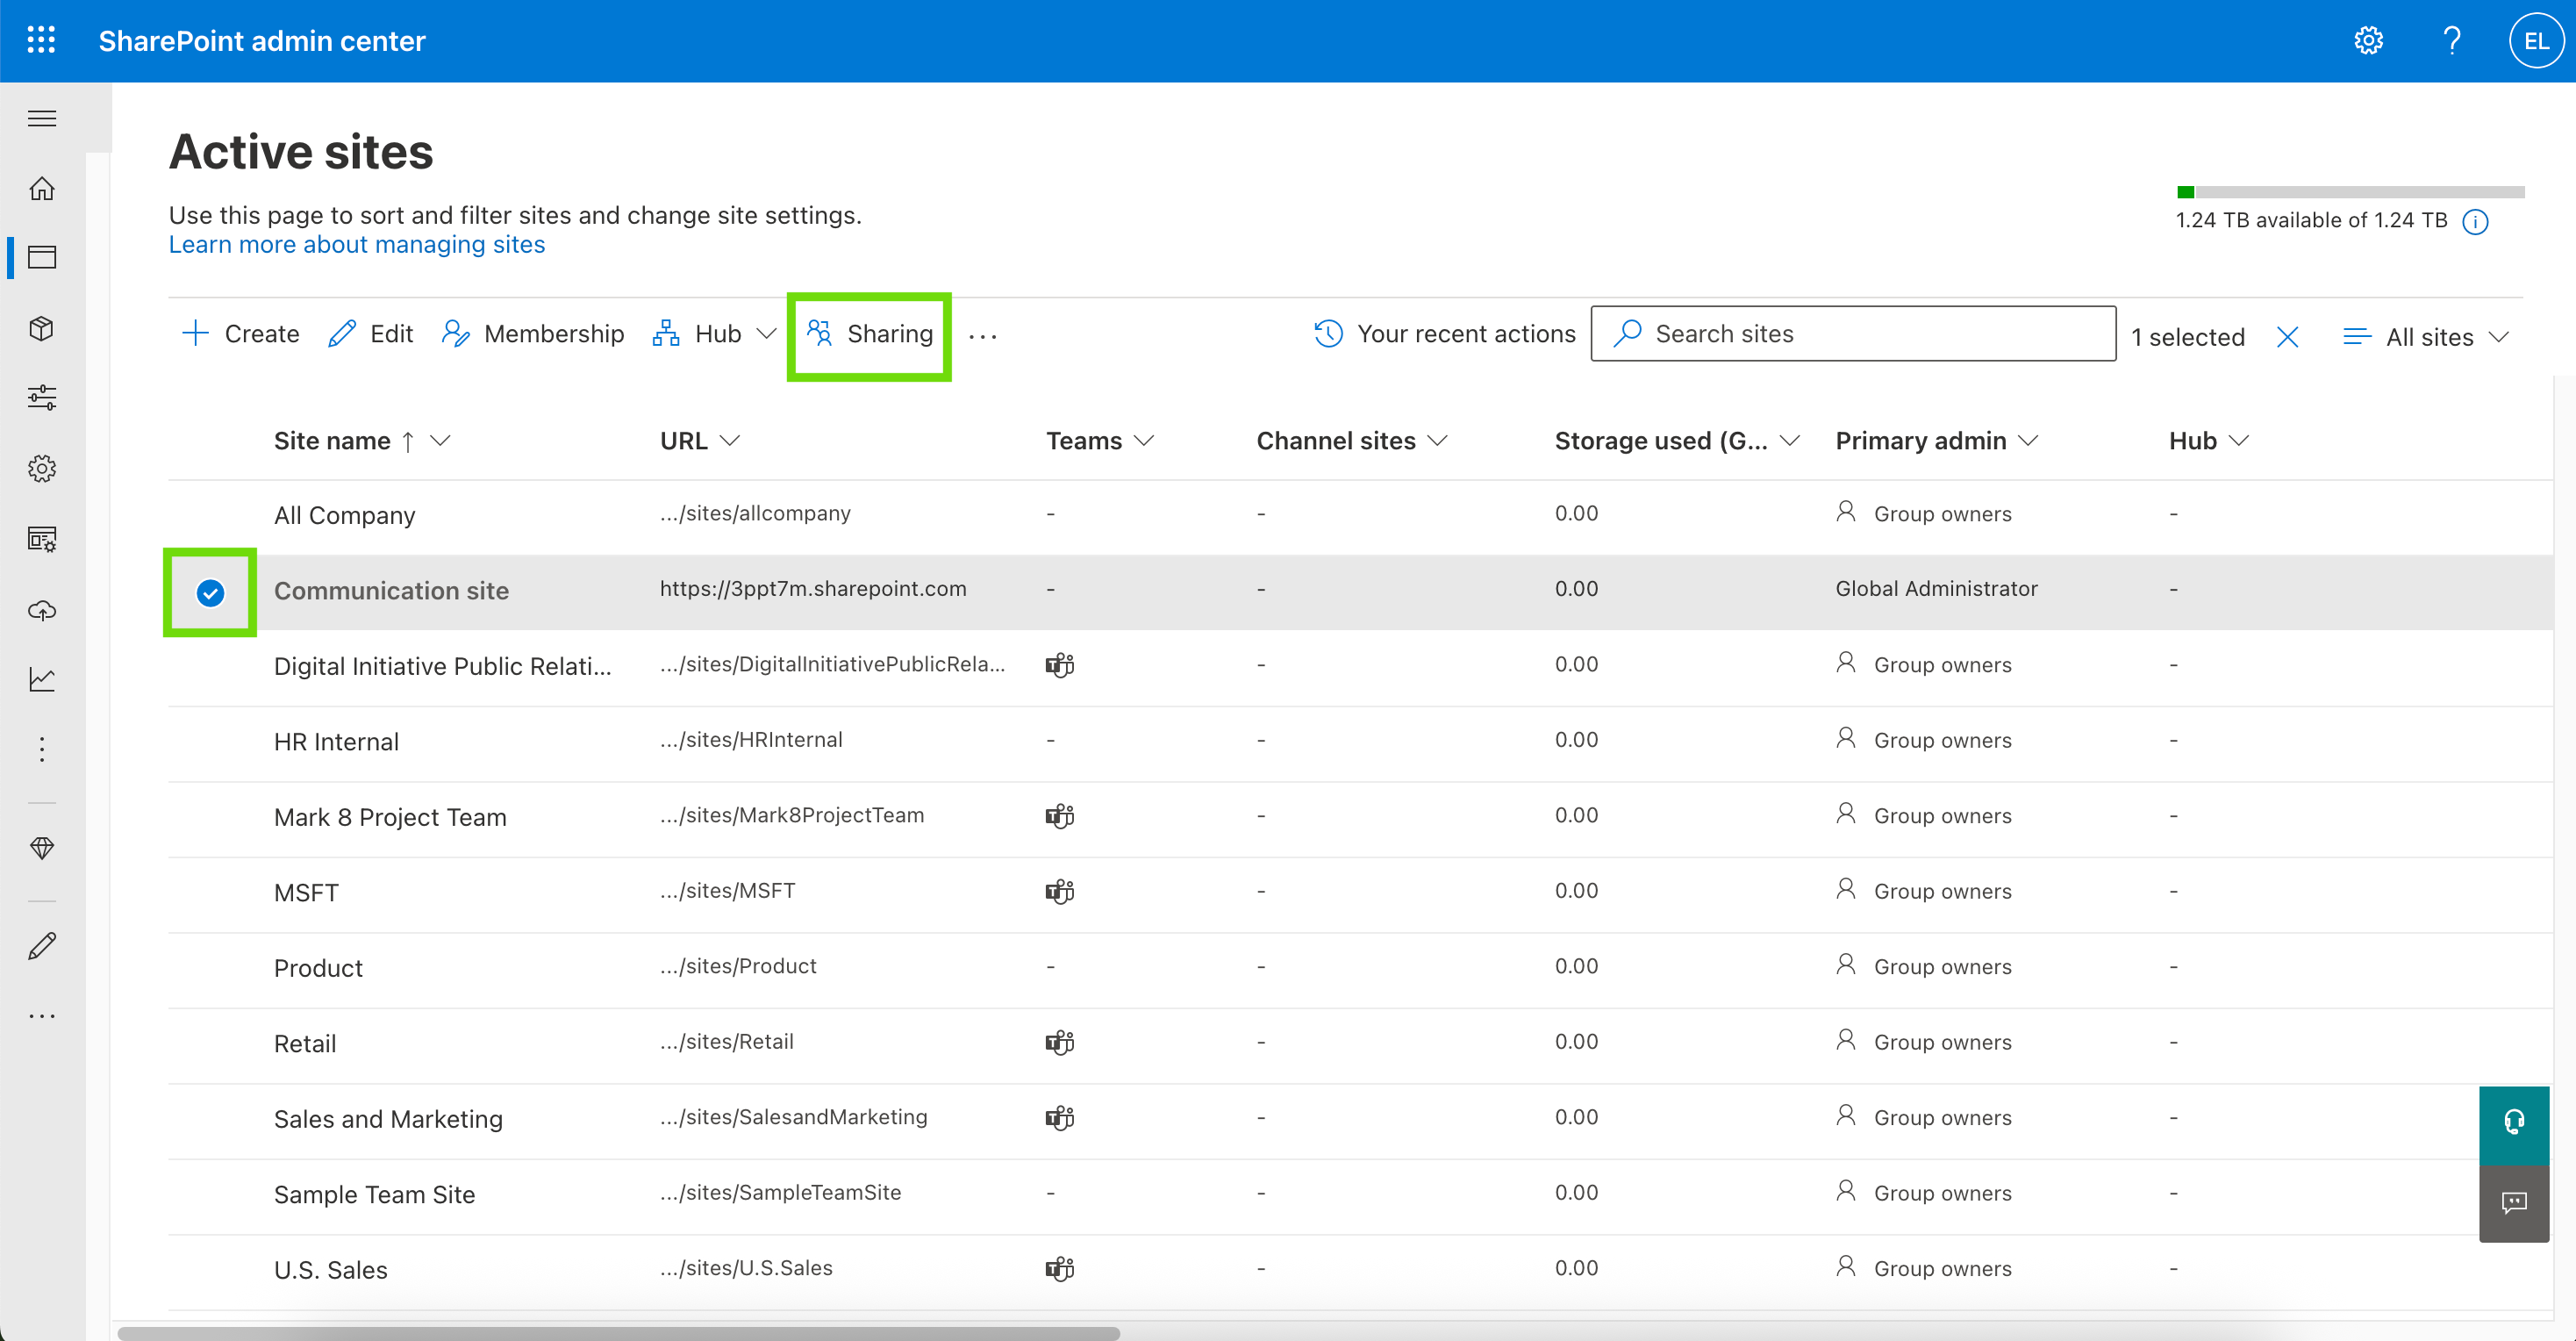Click Learn more about managing sites
Image resolution: width=2576 pixels, height=1341 pixels.
357,245
